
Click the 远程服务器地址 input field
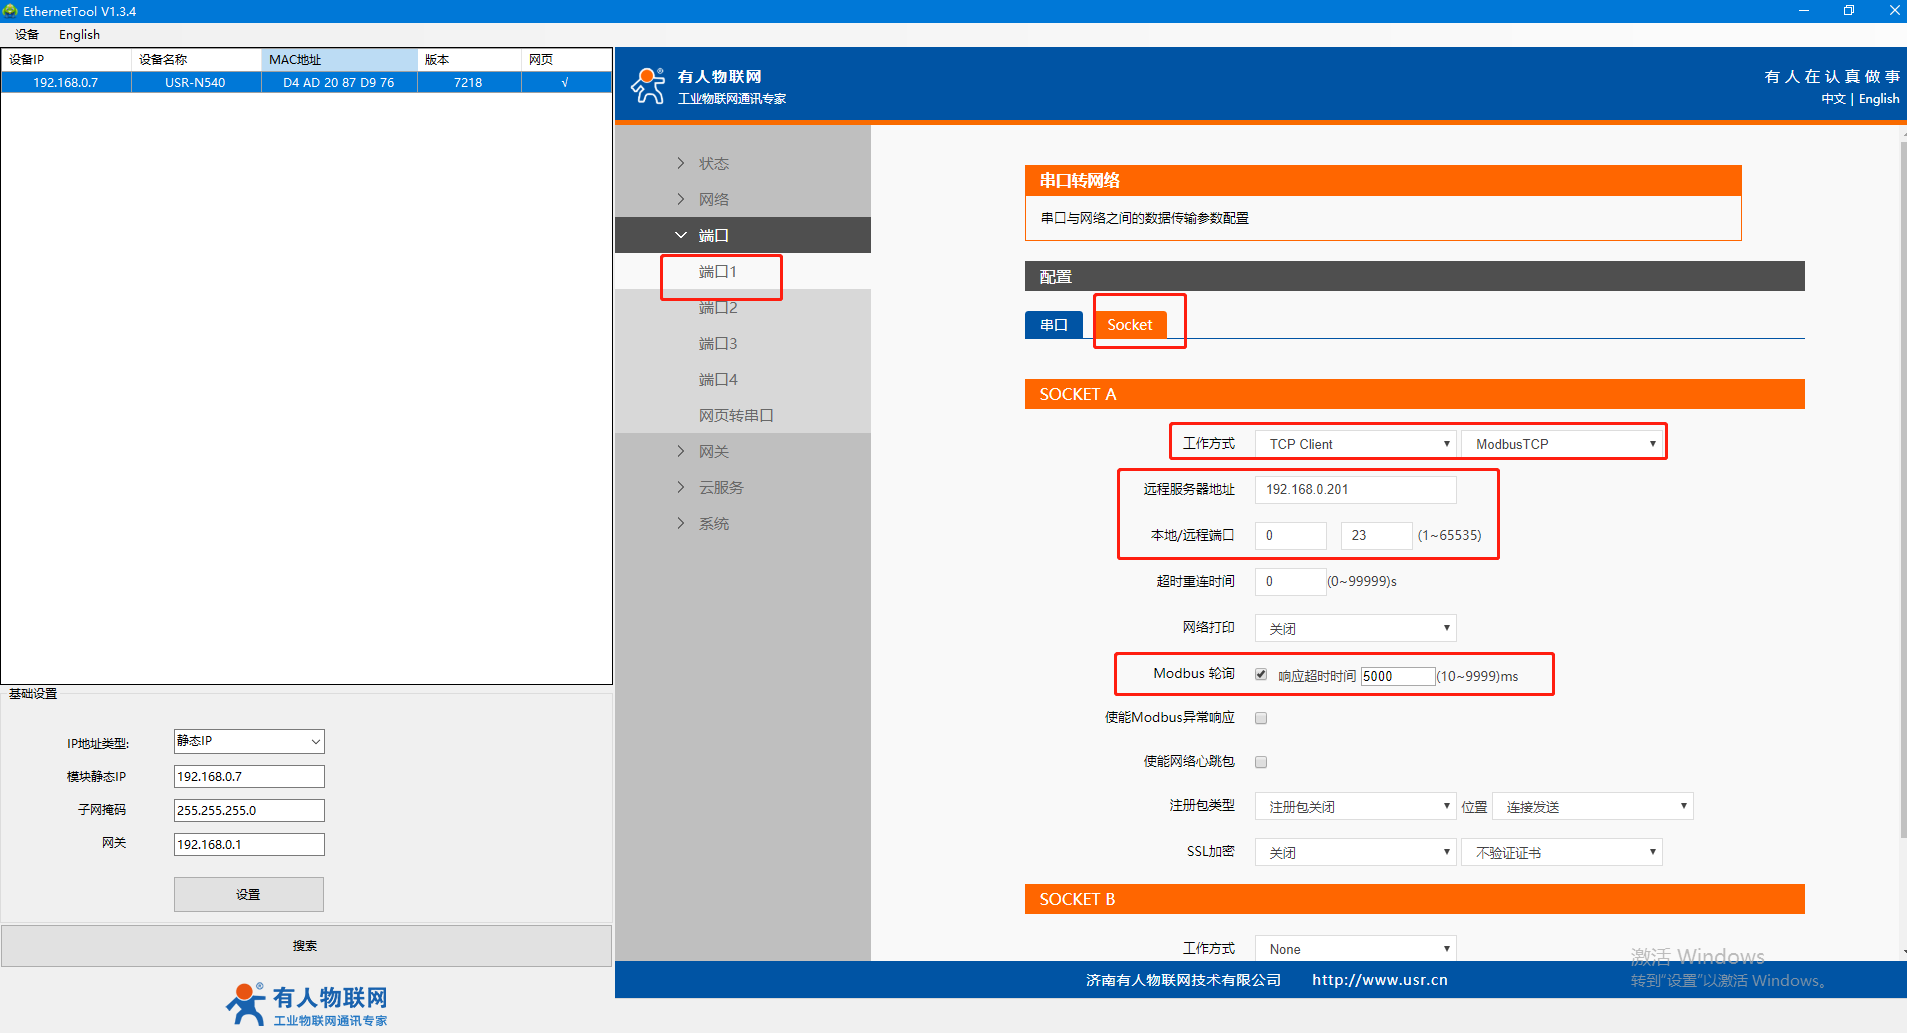(1355, 490)
